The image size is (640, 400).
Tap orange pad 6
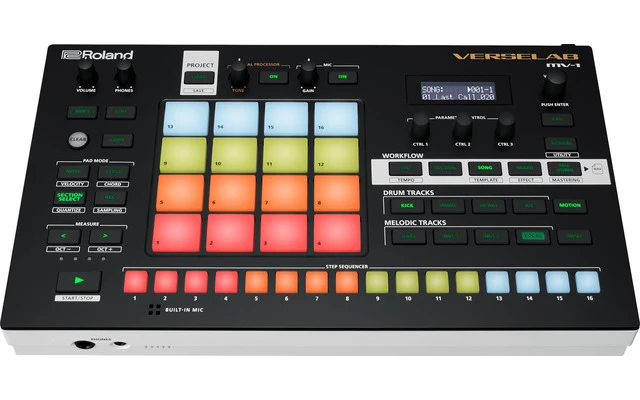pos(232,193)
